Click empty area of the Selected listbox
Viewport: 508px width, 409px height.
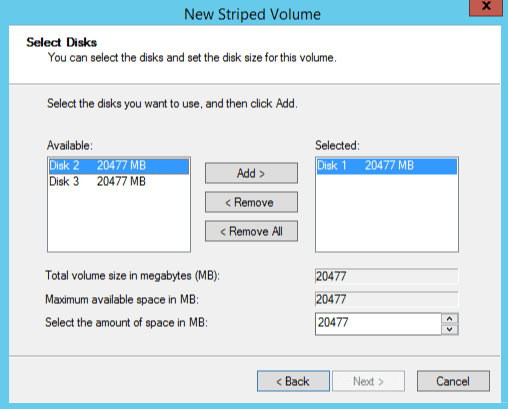tap(387, 213)
